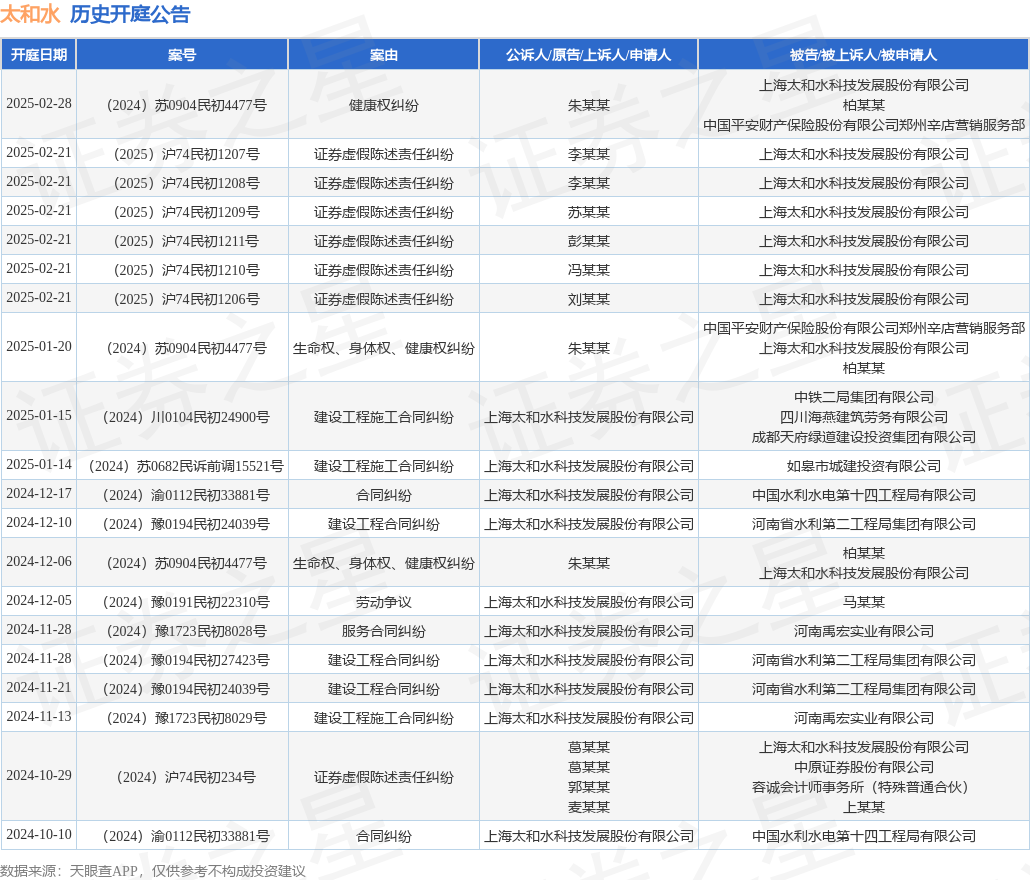This screenshot has height=880, width=1030.
Task: Click case number (2025)沪74民初1211号
Action: (x=187, y=241)
